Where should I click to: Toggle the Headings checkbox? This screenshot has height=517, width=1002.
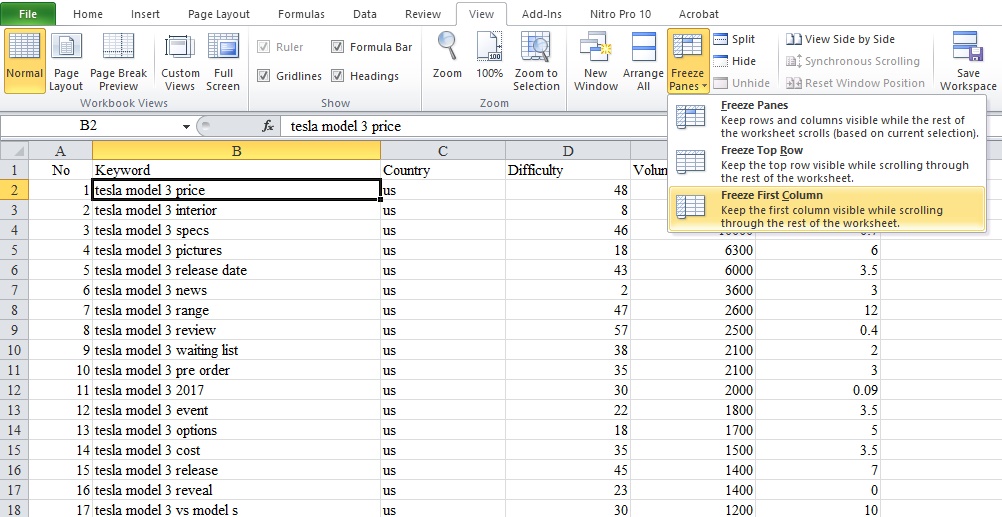click(x=337, y=75)
